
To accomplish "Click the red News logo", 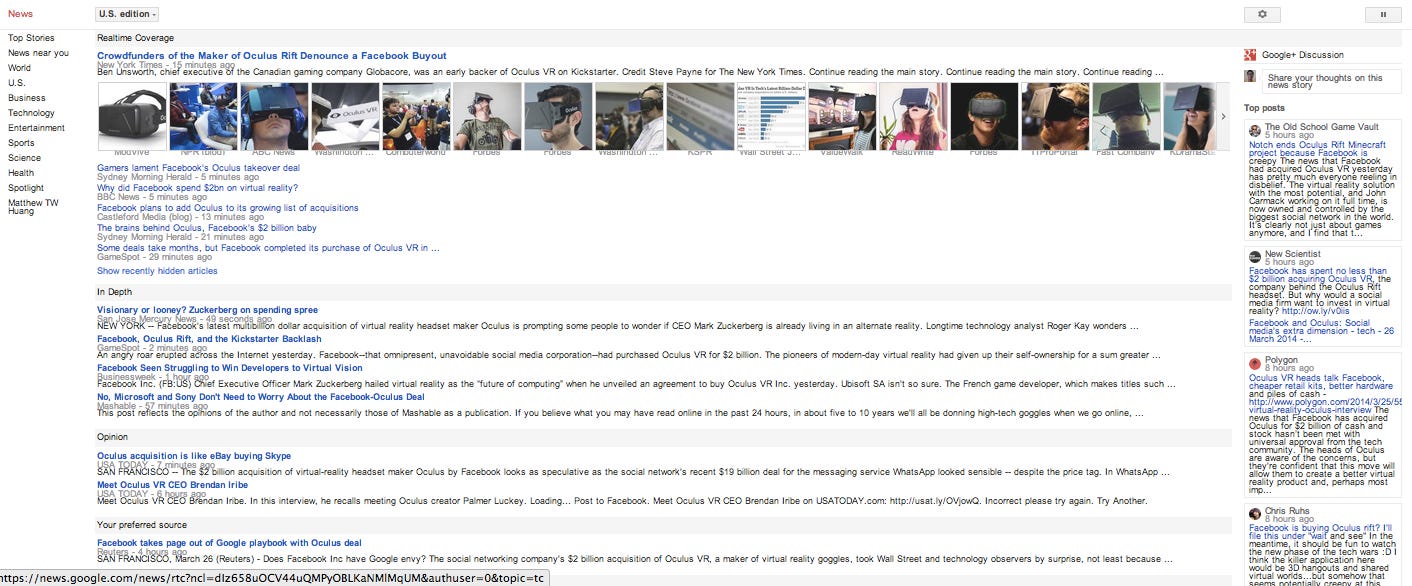I will coord(20,14).
